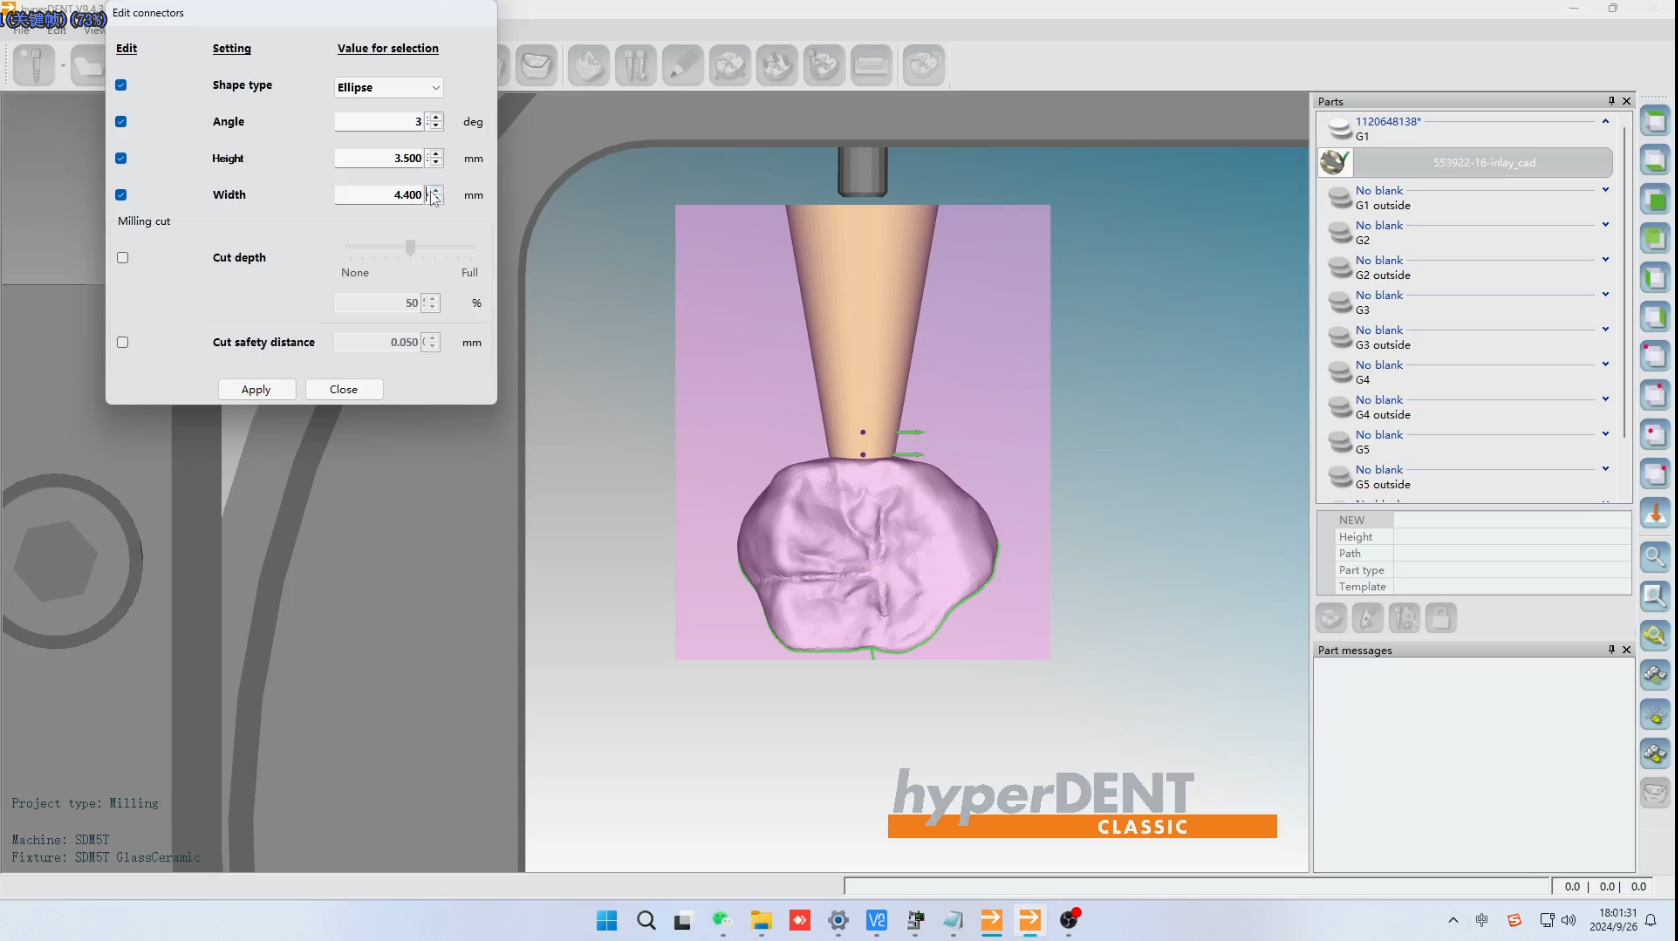The height and width of the screenshot is (941, 1678).
Task: Expand the G1 outside blank entry
Action: point(1605,190)
